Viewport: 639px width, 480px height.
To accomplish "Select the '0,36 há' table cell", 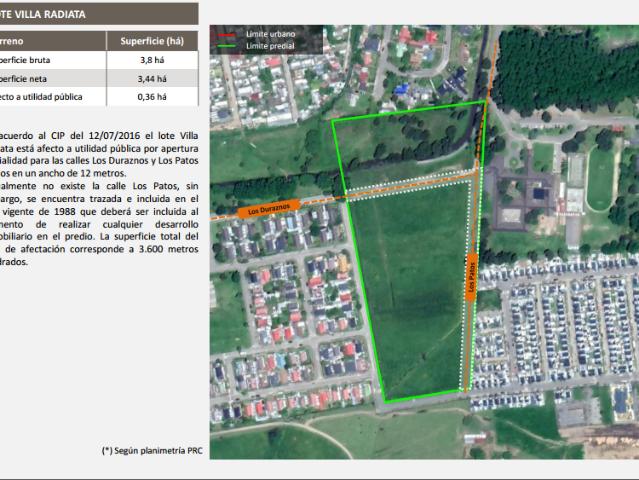I will pyautogui.click(x=152, y=97).
